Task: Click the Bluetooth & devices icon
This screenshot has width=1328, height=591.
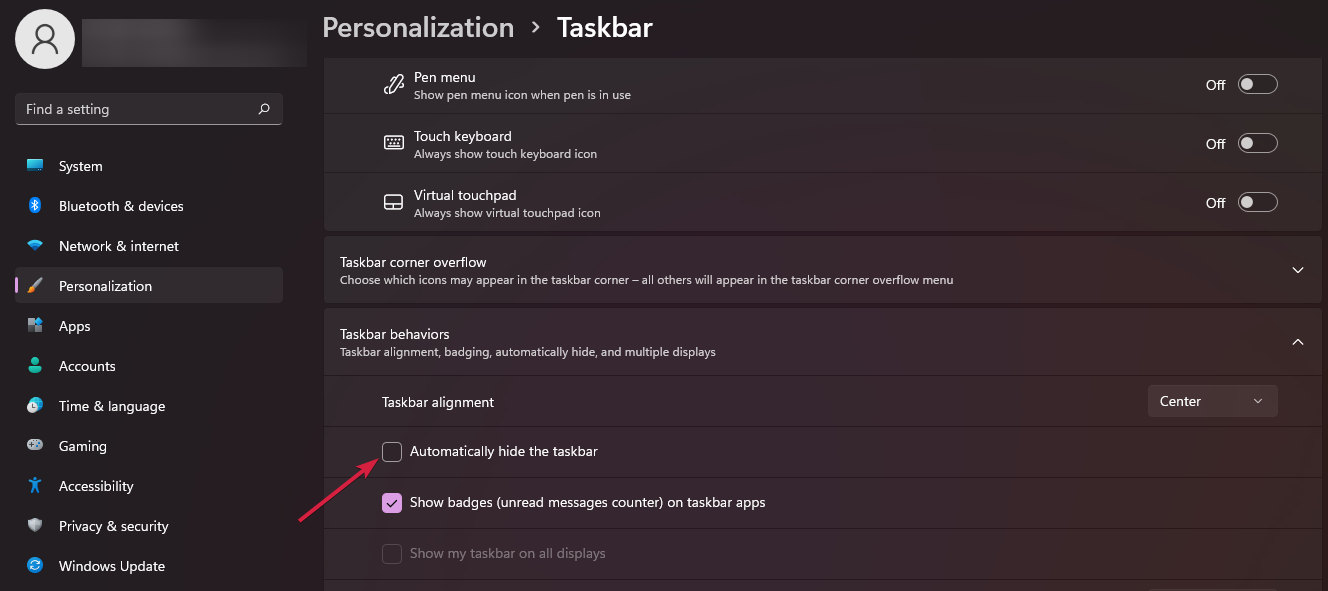Action: coord(35,206)
